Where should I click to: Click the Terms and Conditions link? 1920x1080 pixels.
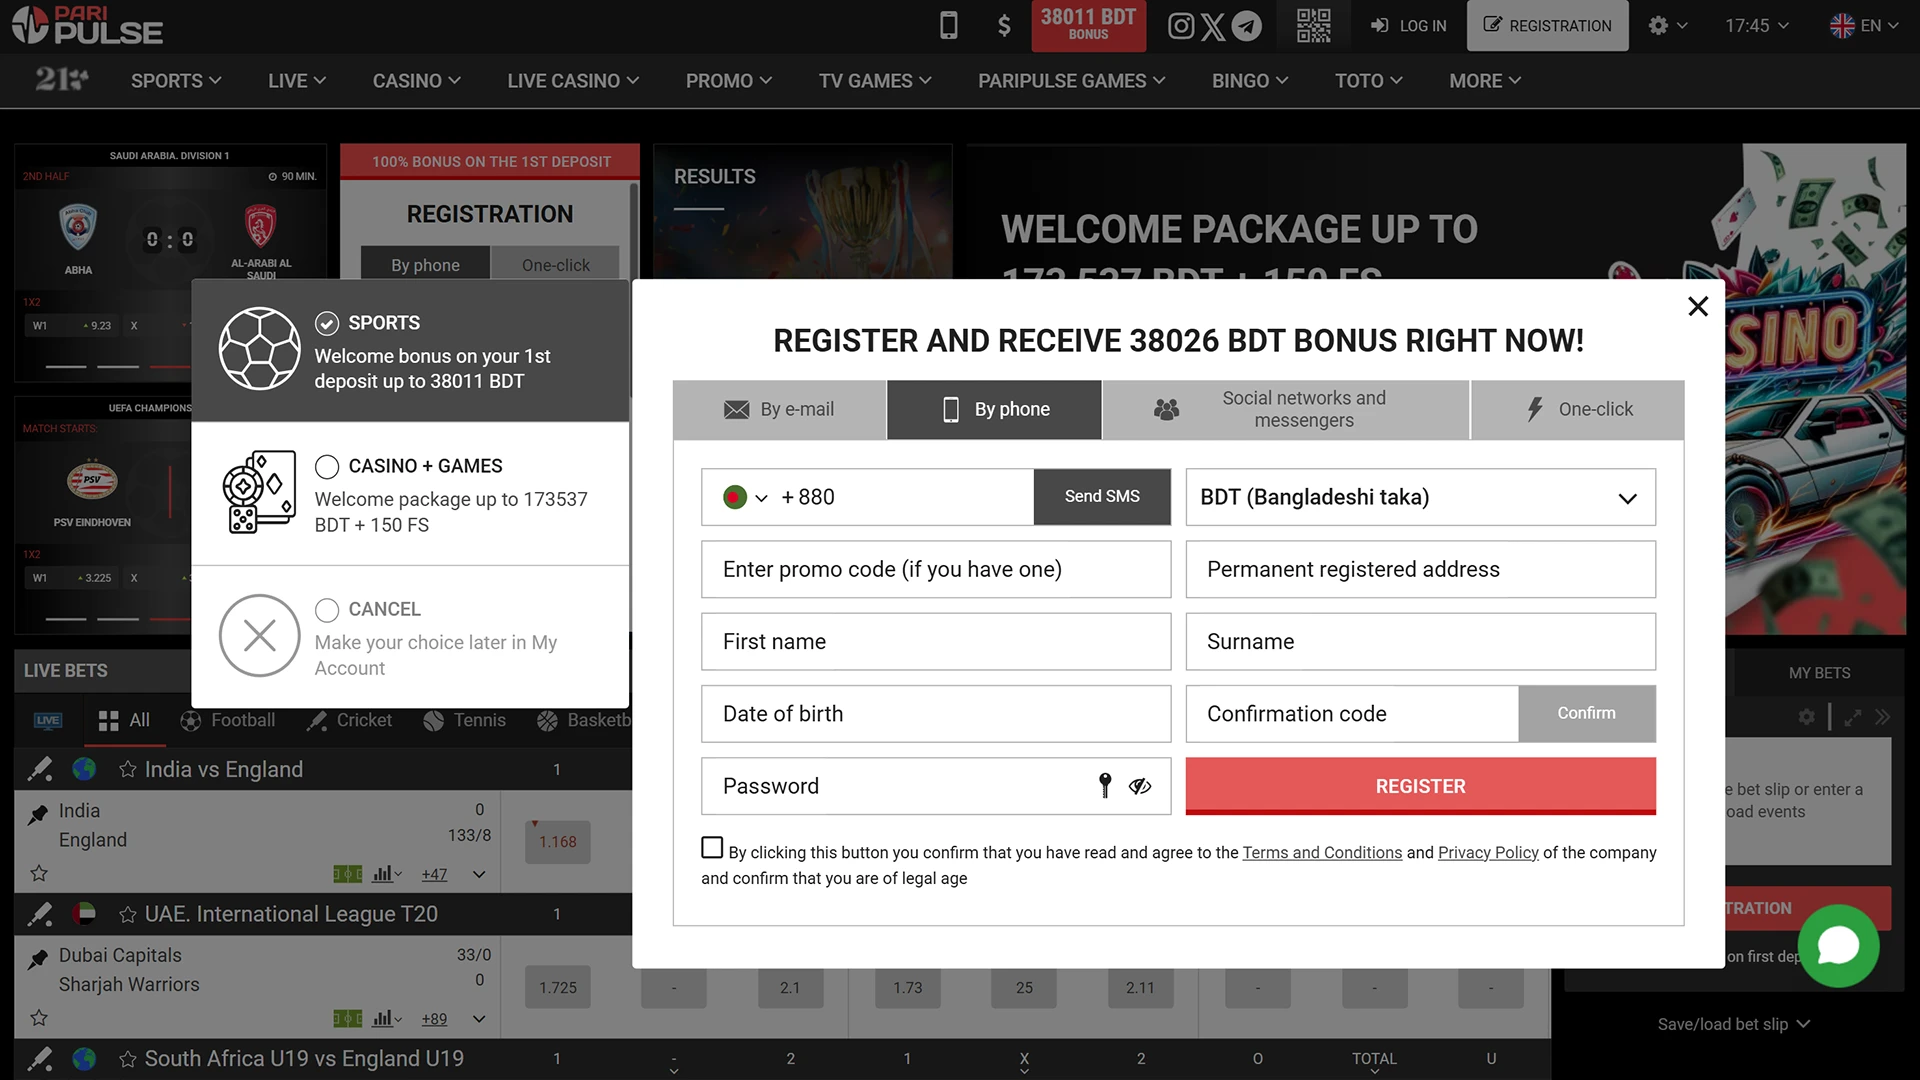click(1321, 852)
